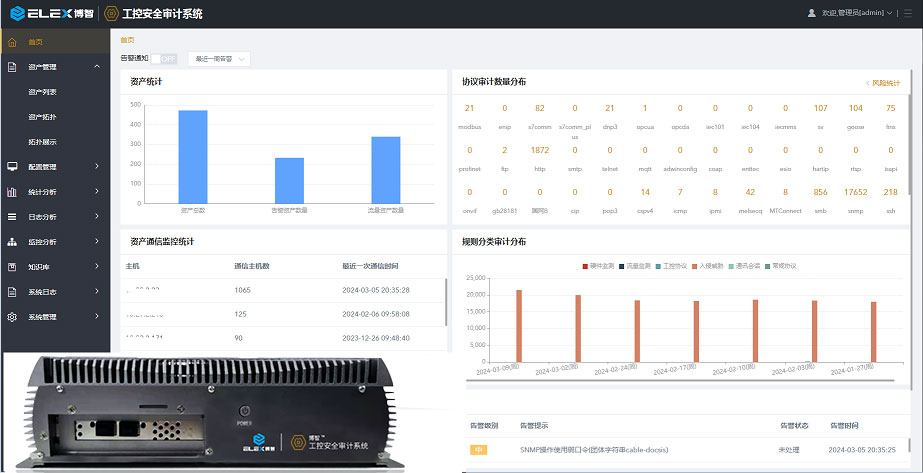Toggle the 告警通知 OFF switch

[x=163, y=59]
